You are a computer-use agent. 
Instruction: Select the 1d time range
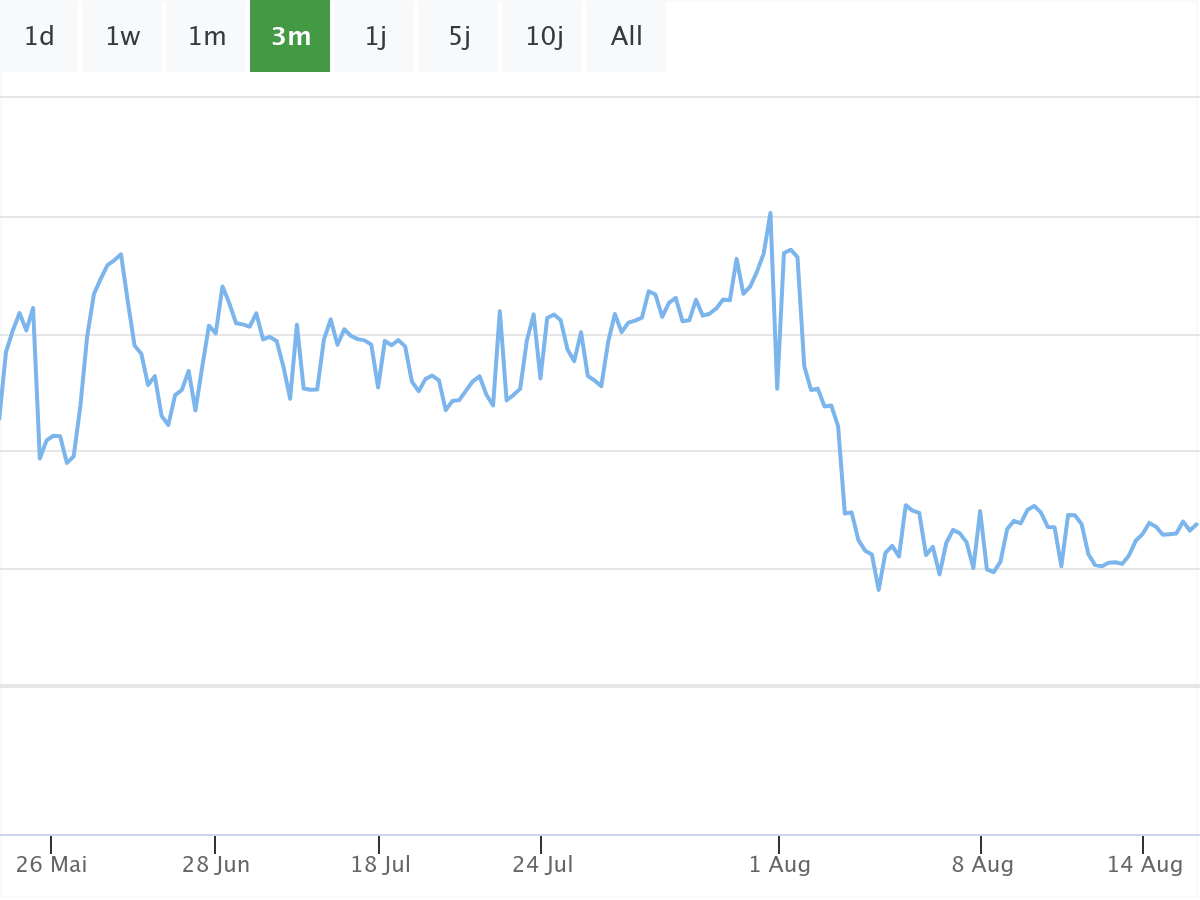click(x=39, y=37)
